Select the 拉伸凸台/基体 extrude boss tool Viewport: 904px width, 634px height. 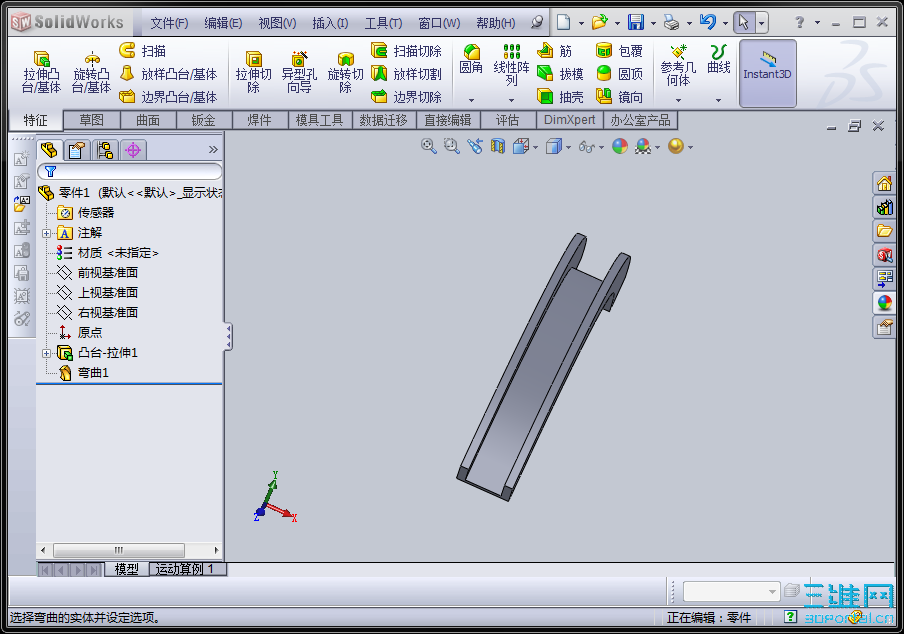tap(41, 73)
